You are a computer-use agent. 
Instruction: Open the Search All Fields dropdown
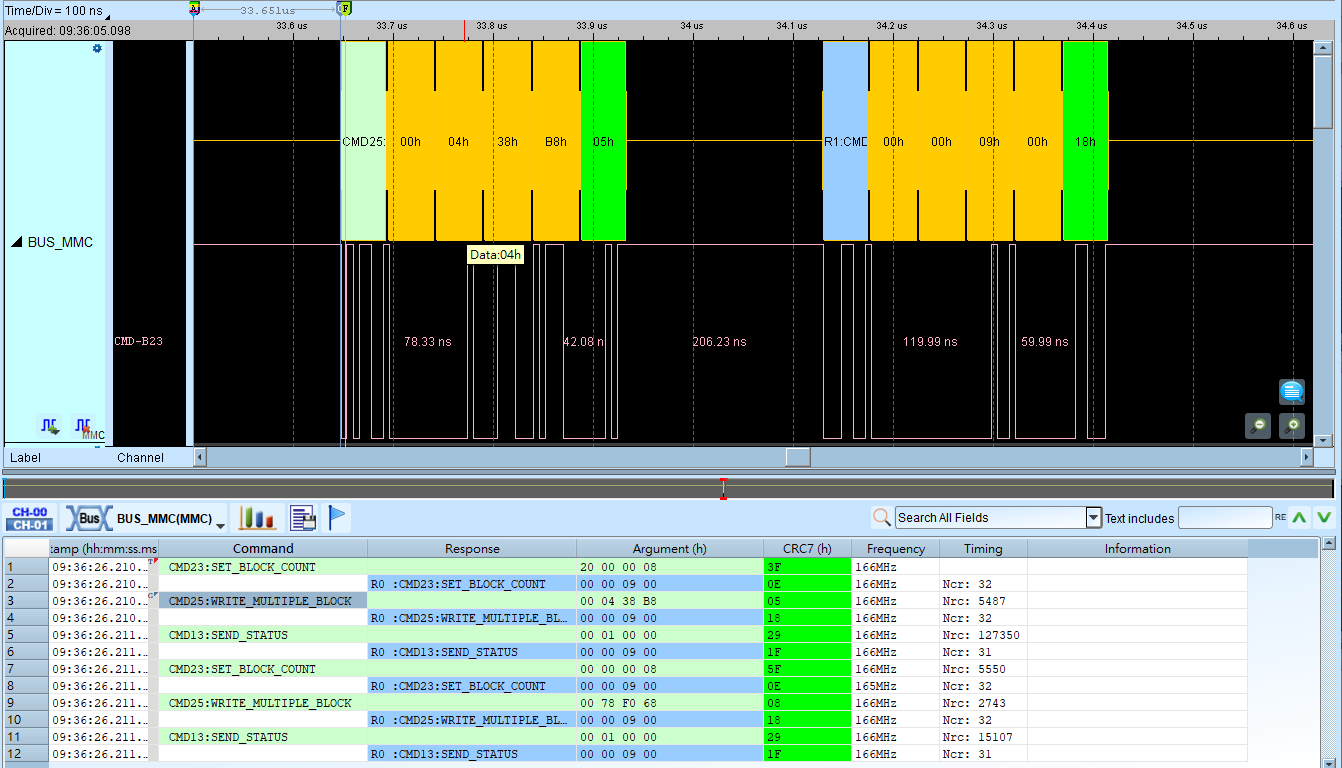[x=1093, y=518]
